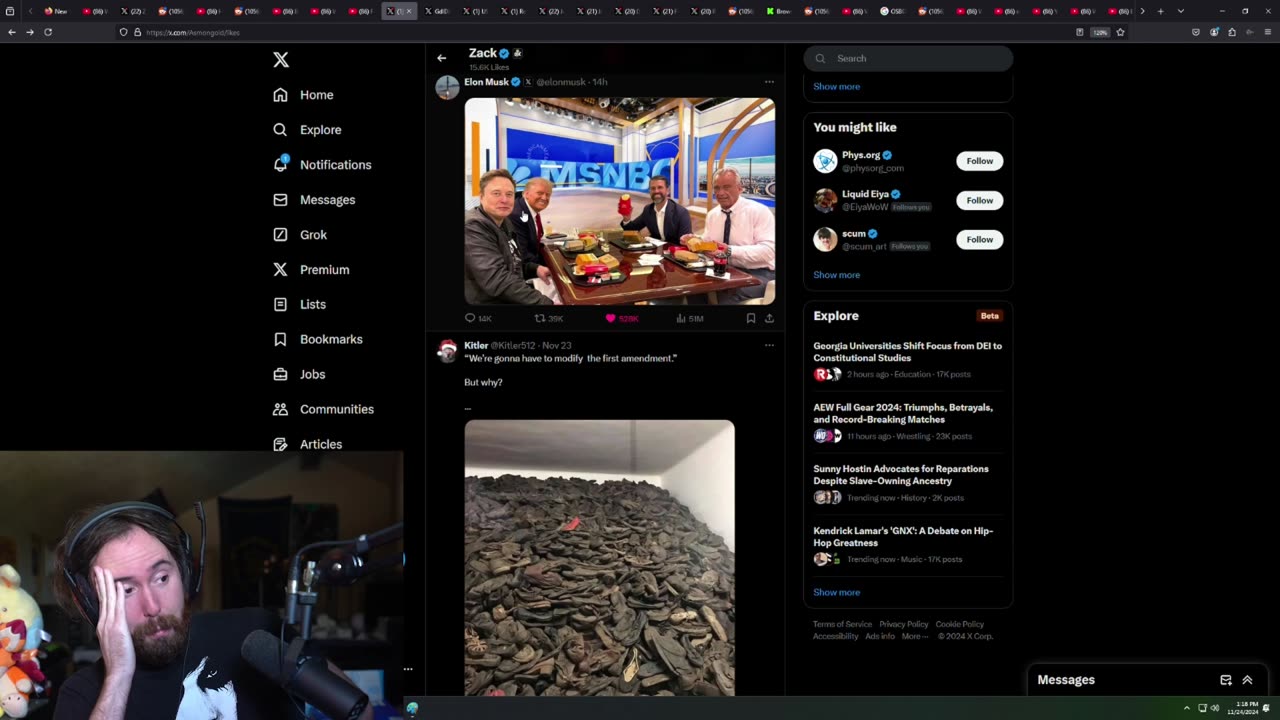Click Show more above You might like
The height and width of the screenshot is (720, 1280).
836,86
